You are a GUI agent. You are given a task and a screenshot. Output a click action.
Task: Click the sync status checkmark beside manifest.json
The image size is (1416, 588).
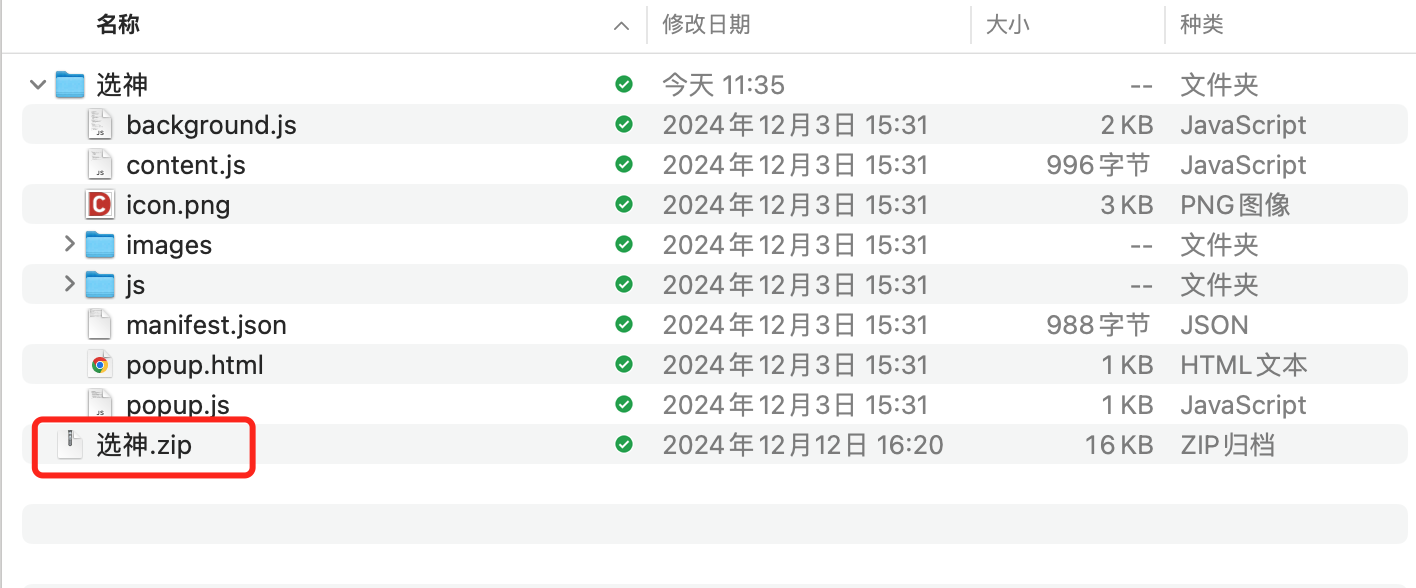click(622, 324)
